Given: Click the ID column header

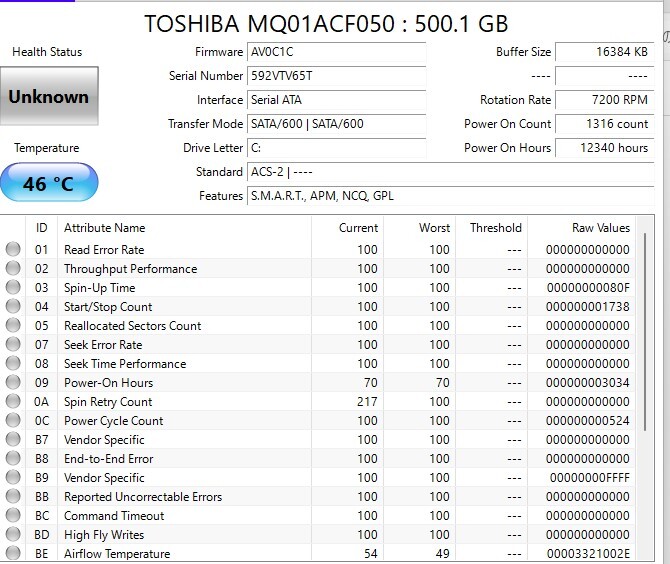Looking at the screenshot, I should coord(41,228).
